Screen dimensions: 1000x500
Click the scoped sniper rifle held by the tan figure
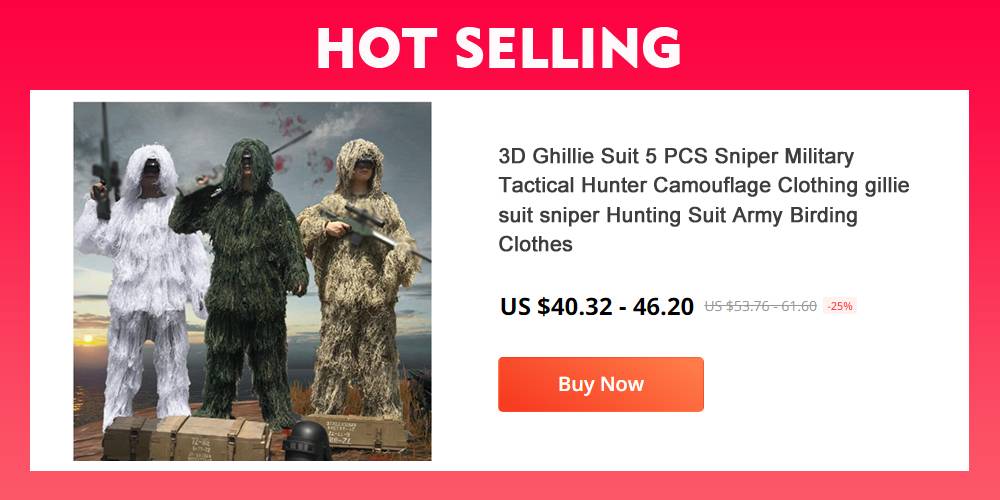pos(375,233)
